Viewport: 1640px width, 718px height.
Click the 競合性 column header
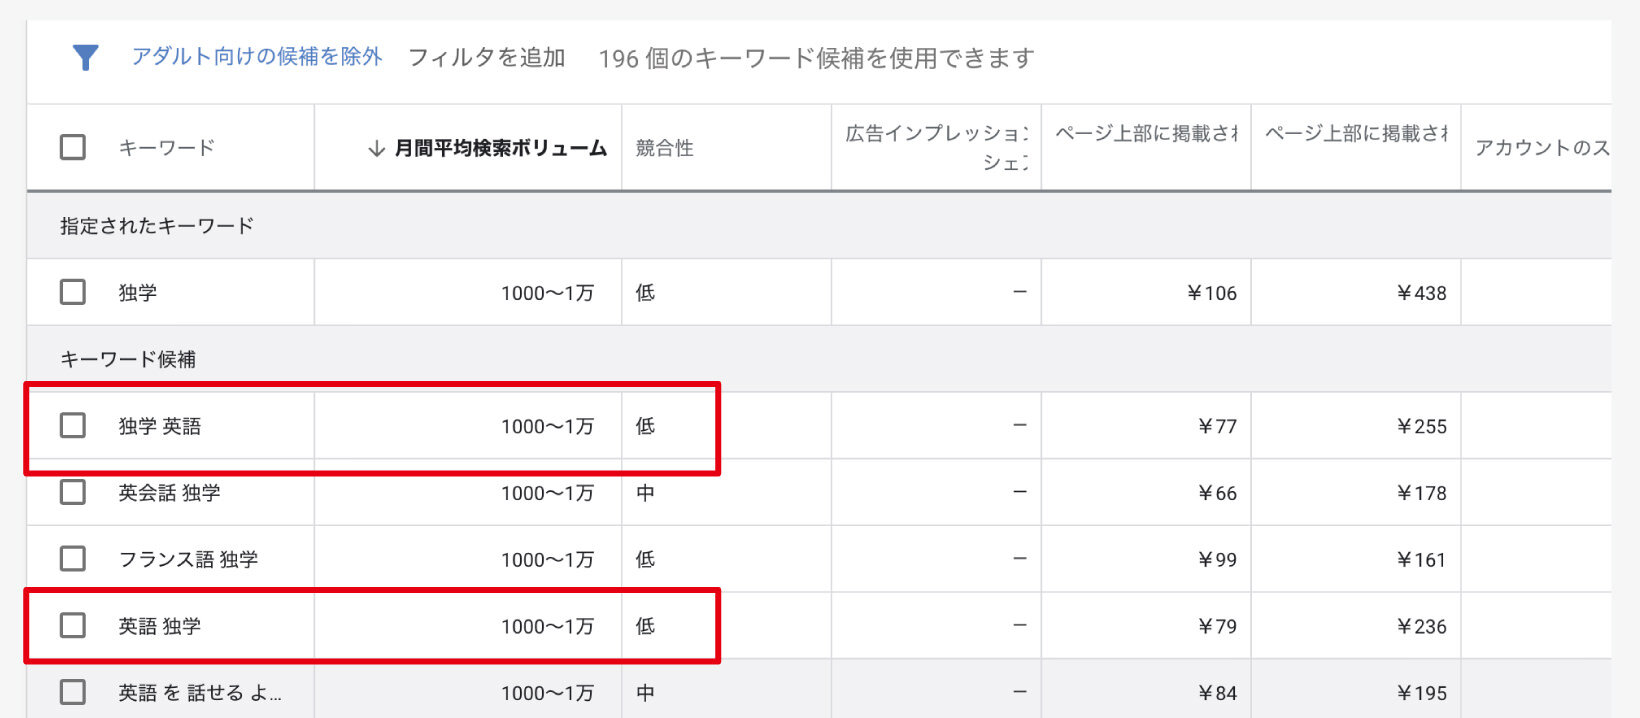coord(665,148)
